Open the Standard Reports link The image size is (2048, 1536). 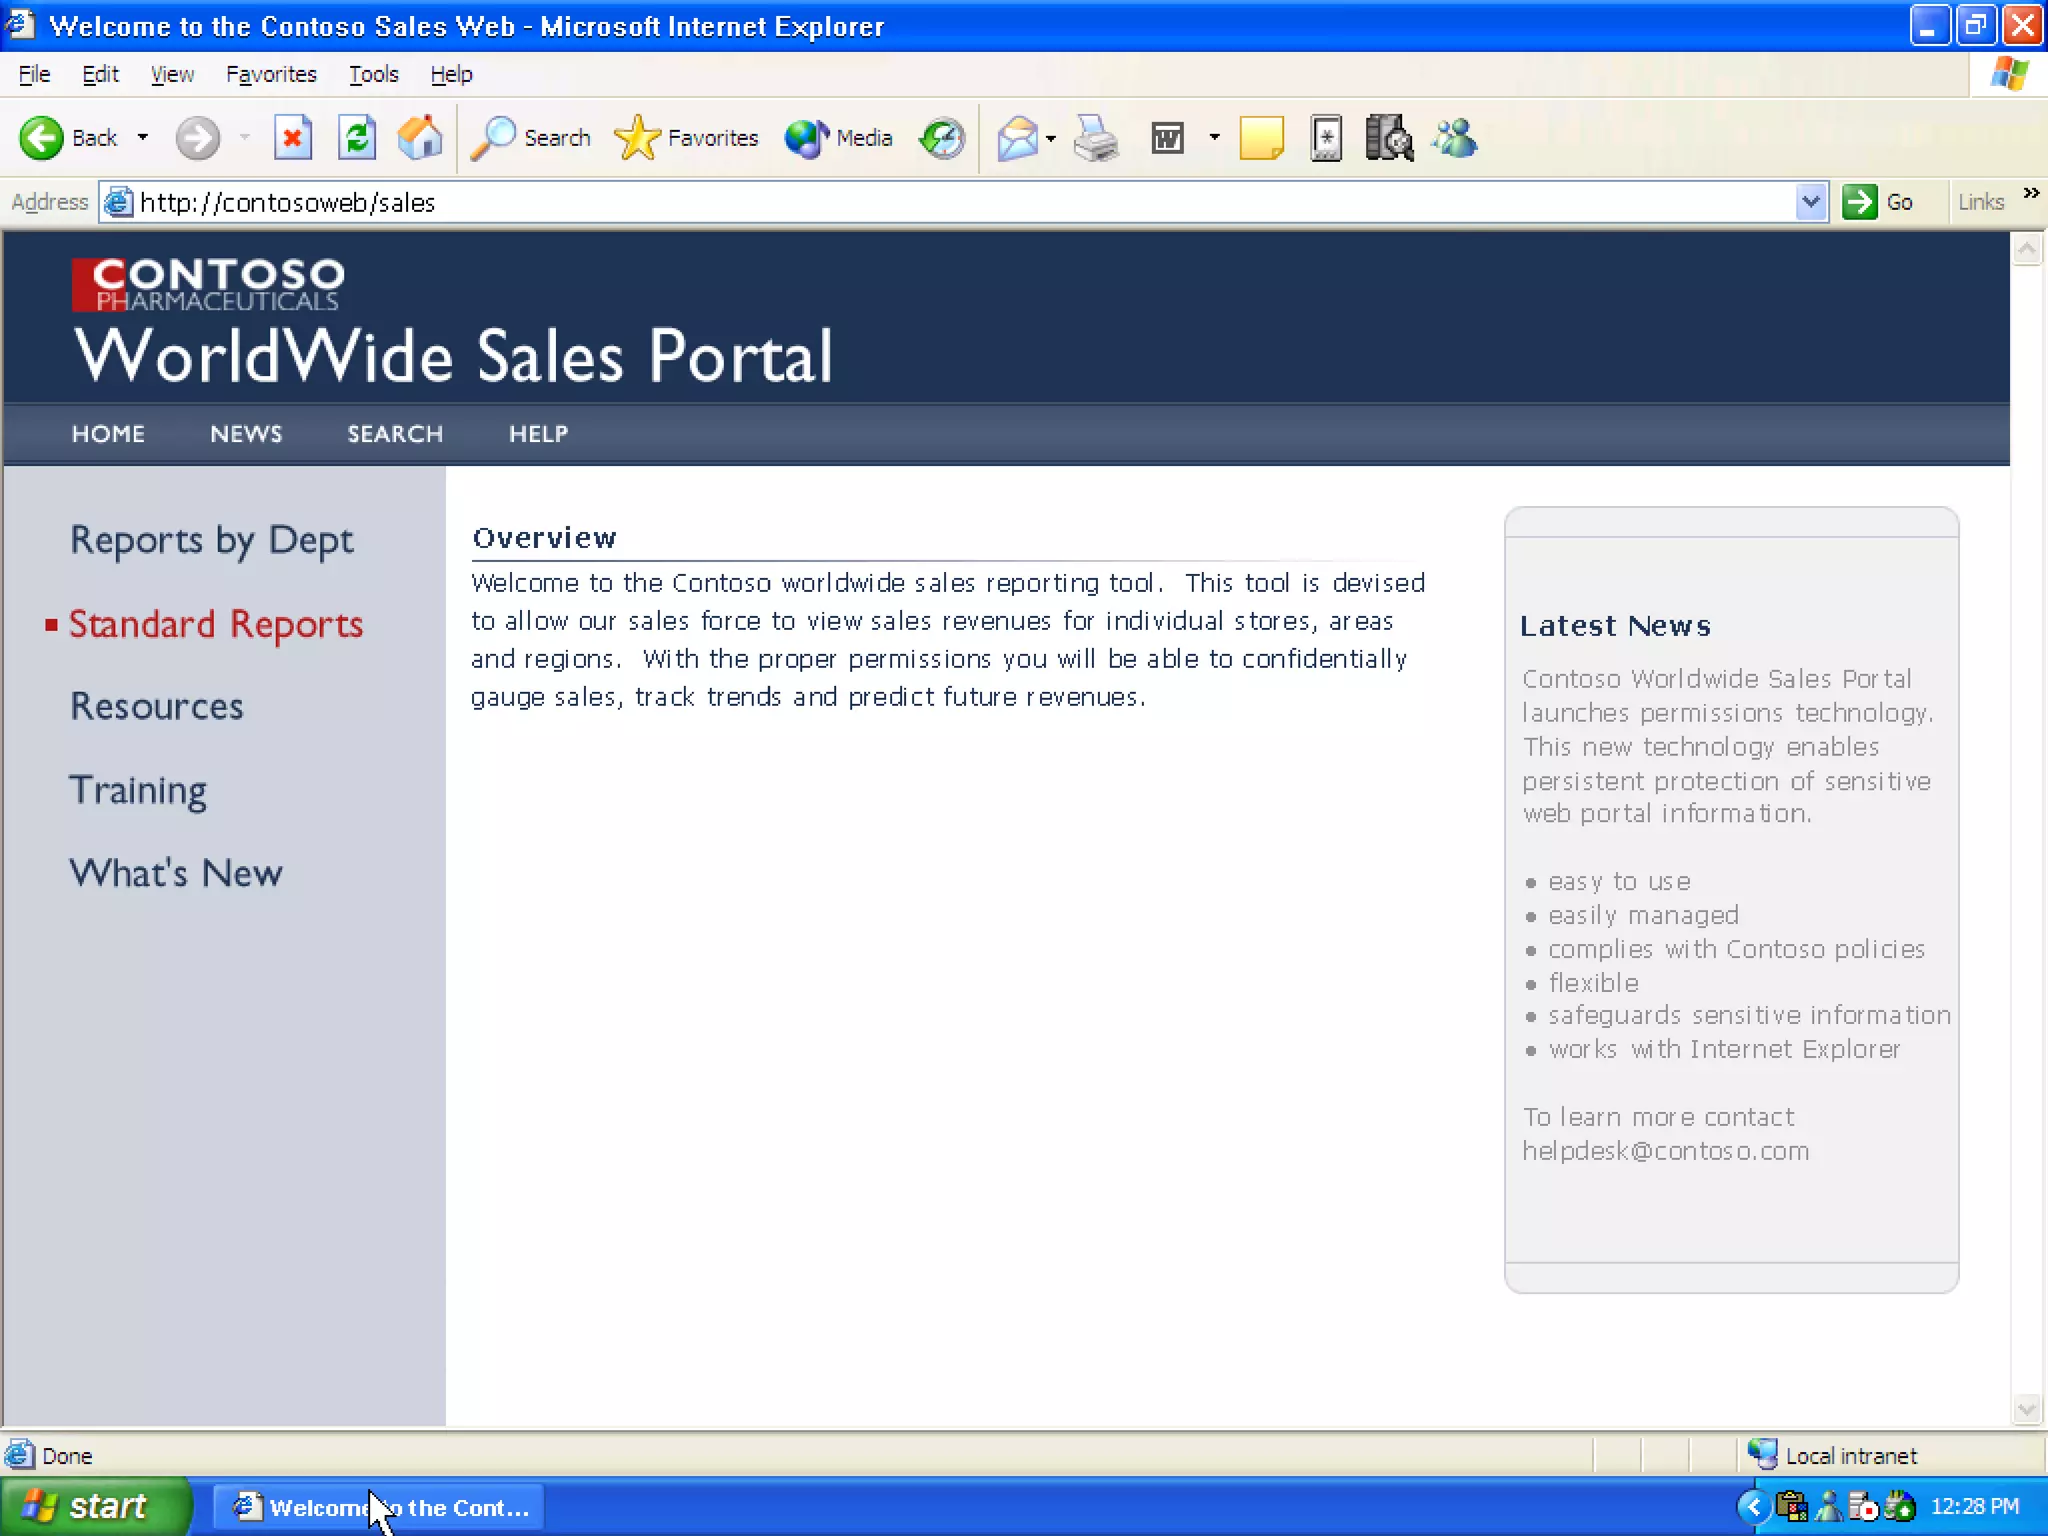[215, 624]
